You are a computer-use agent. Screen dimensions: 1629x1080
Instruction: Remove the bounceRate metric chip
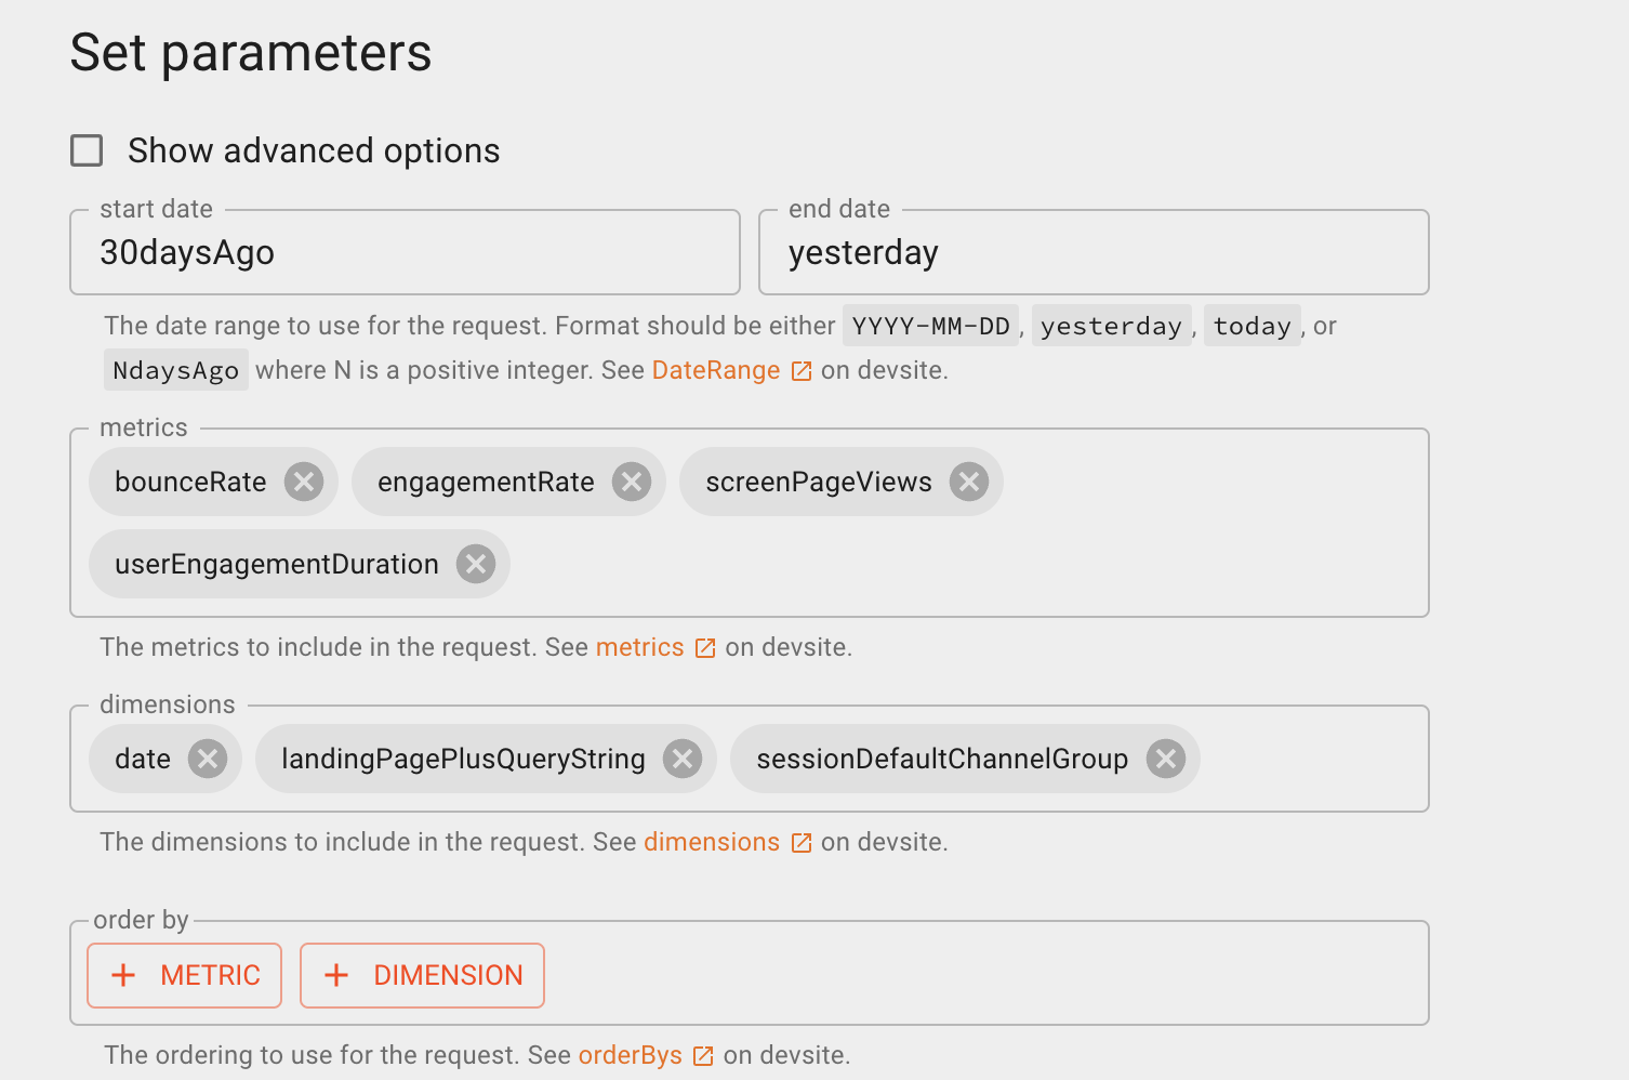[303, 482]
